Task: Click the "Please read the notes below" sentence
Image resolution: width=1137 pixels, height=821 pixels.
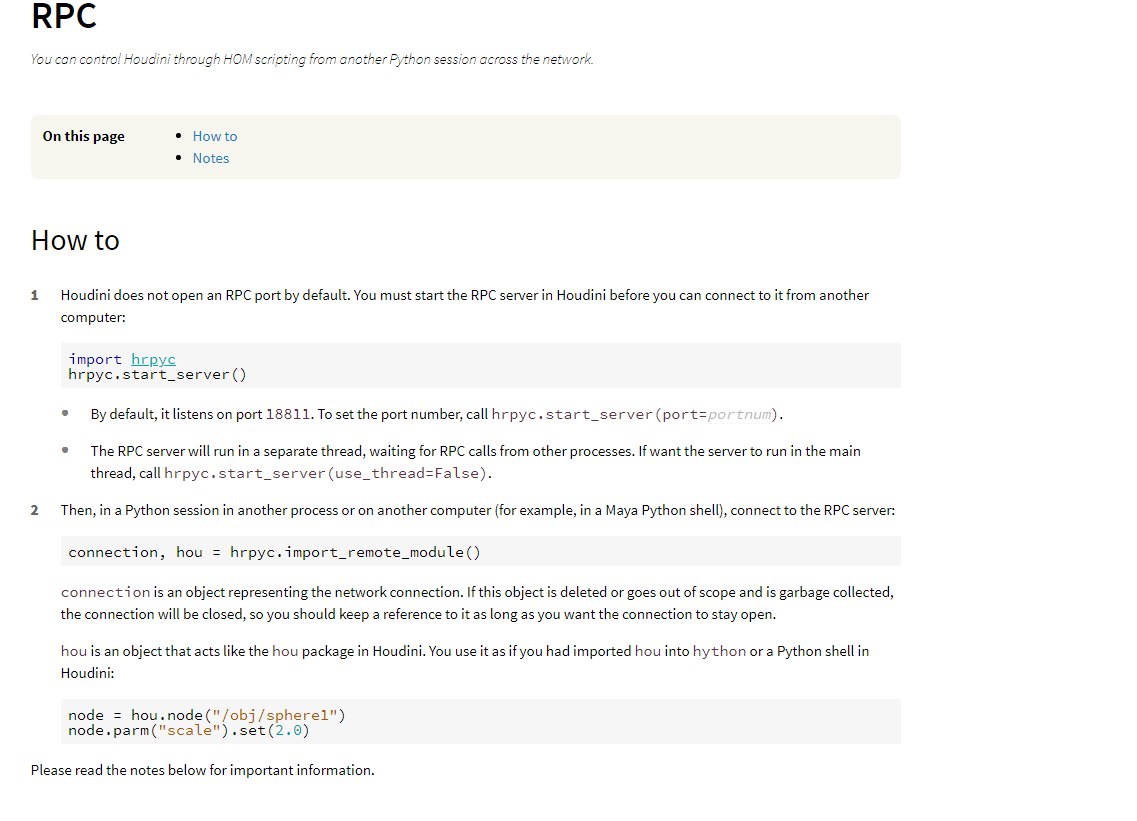Action: point(202,770)
